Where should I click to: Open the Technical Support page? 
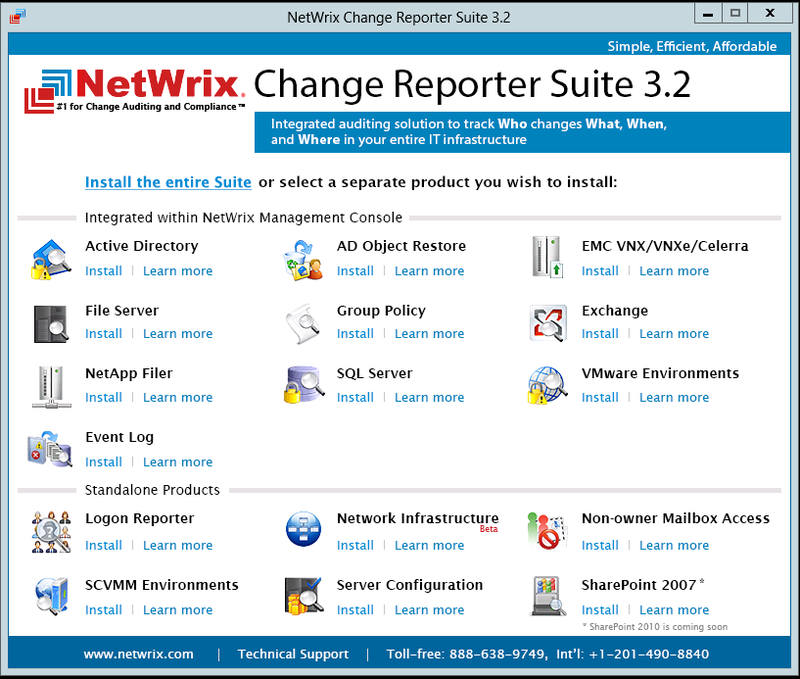[x=292, y=654]
